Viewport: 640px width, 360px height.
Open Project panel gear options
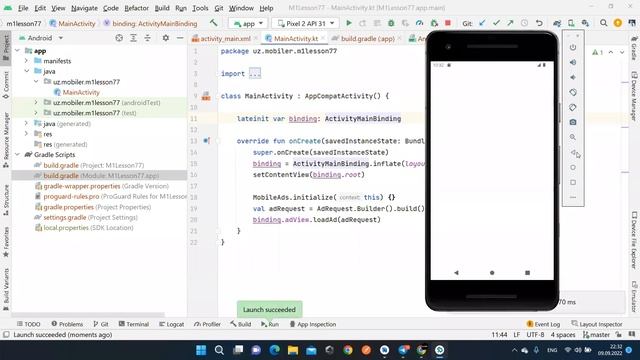click(166, 38)
